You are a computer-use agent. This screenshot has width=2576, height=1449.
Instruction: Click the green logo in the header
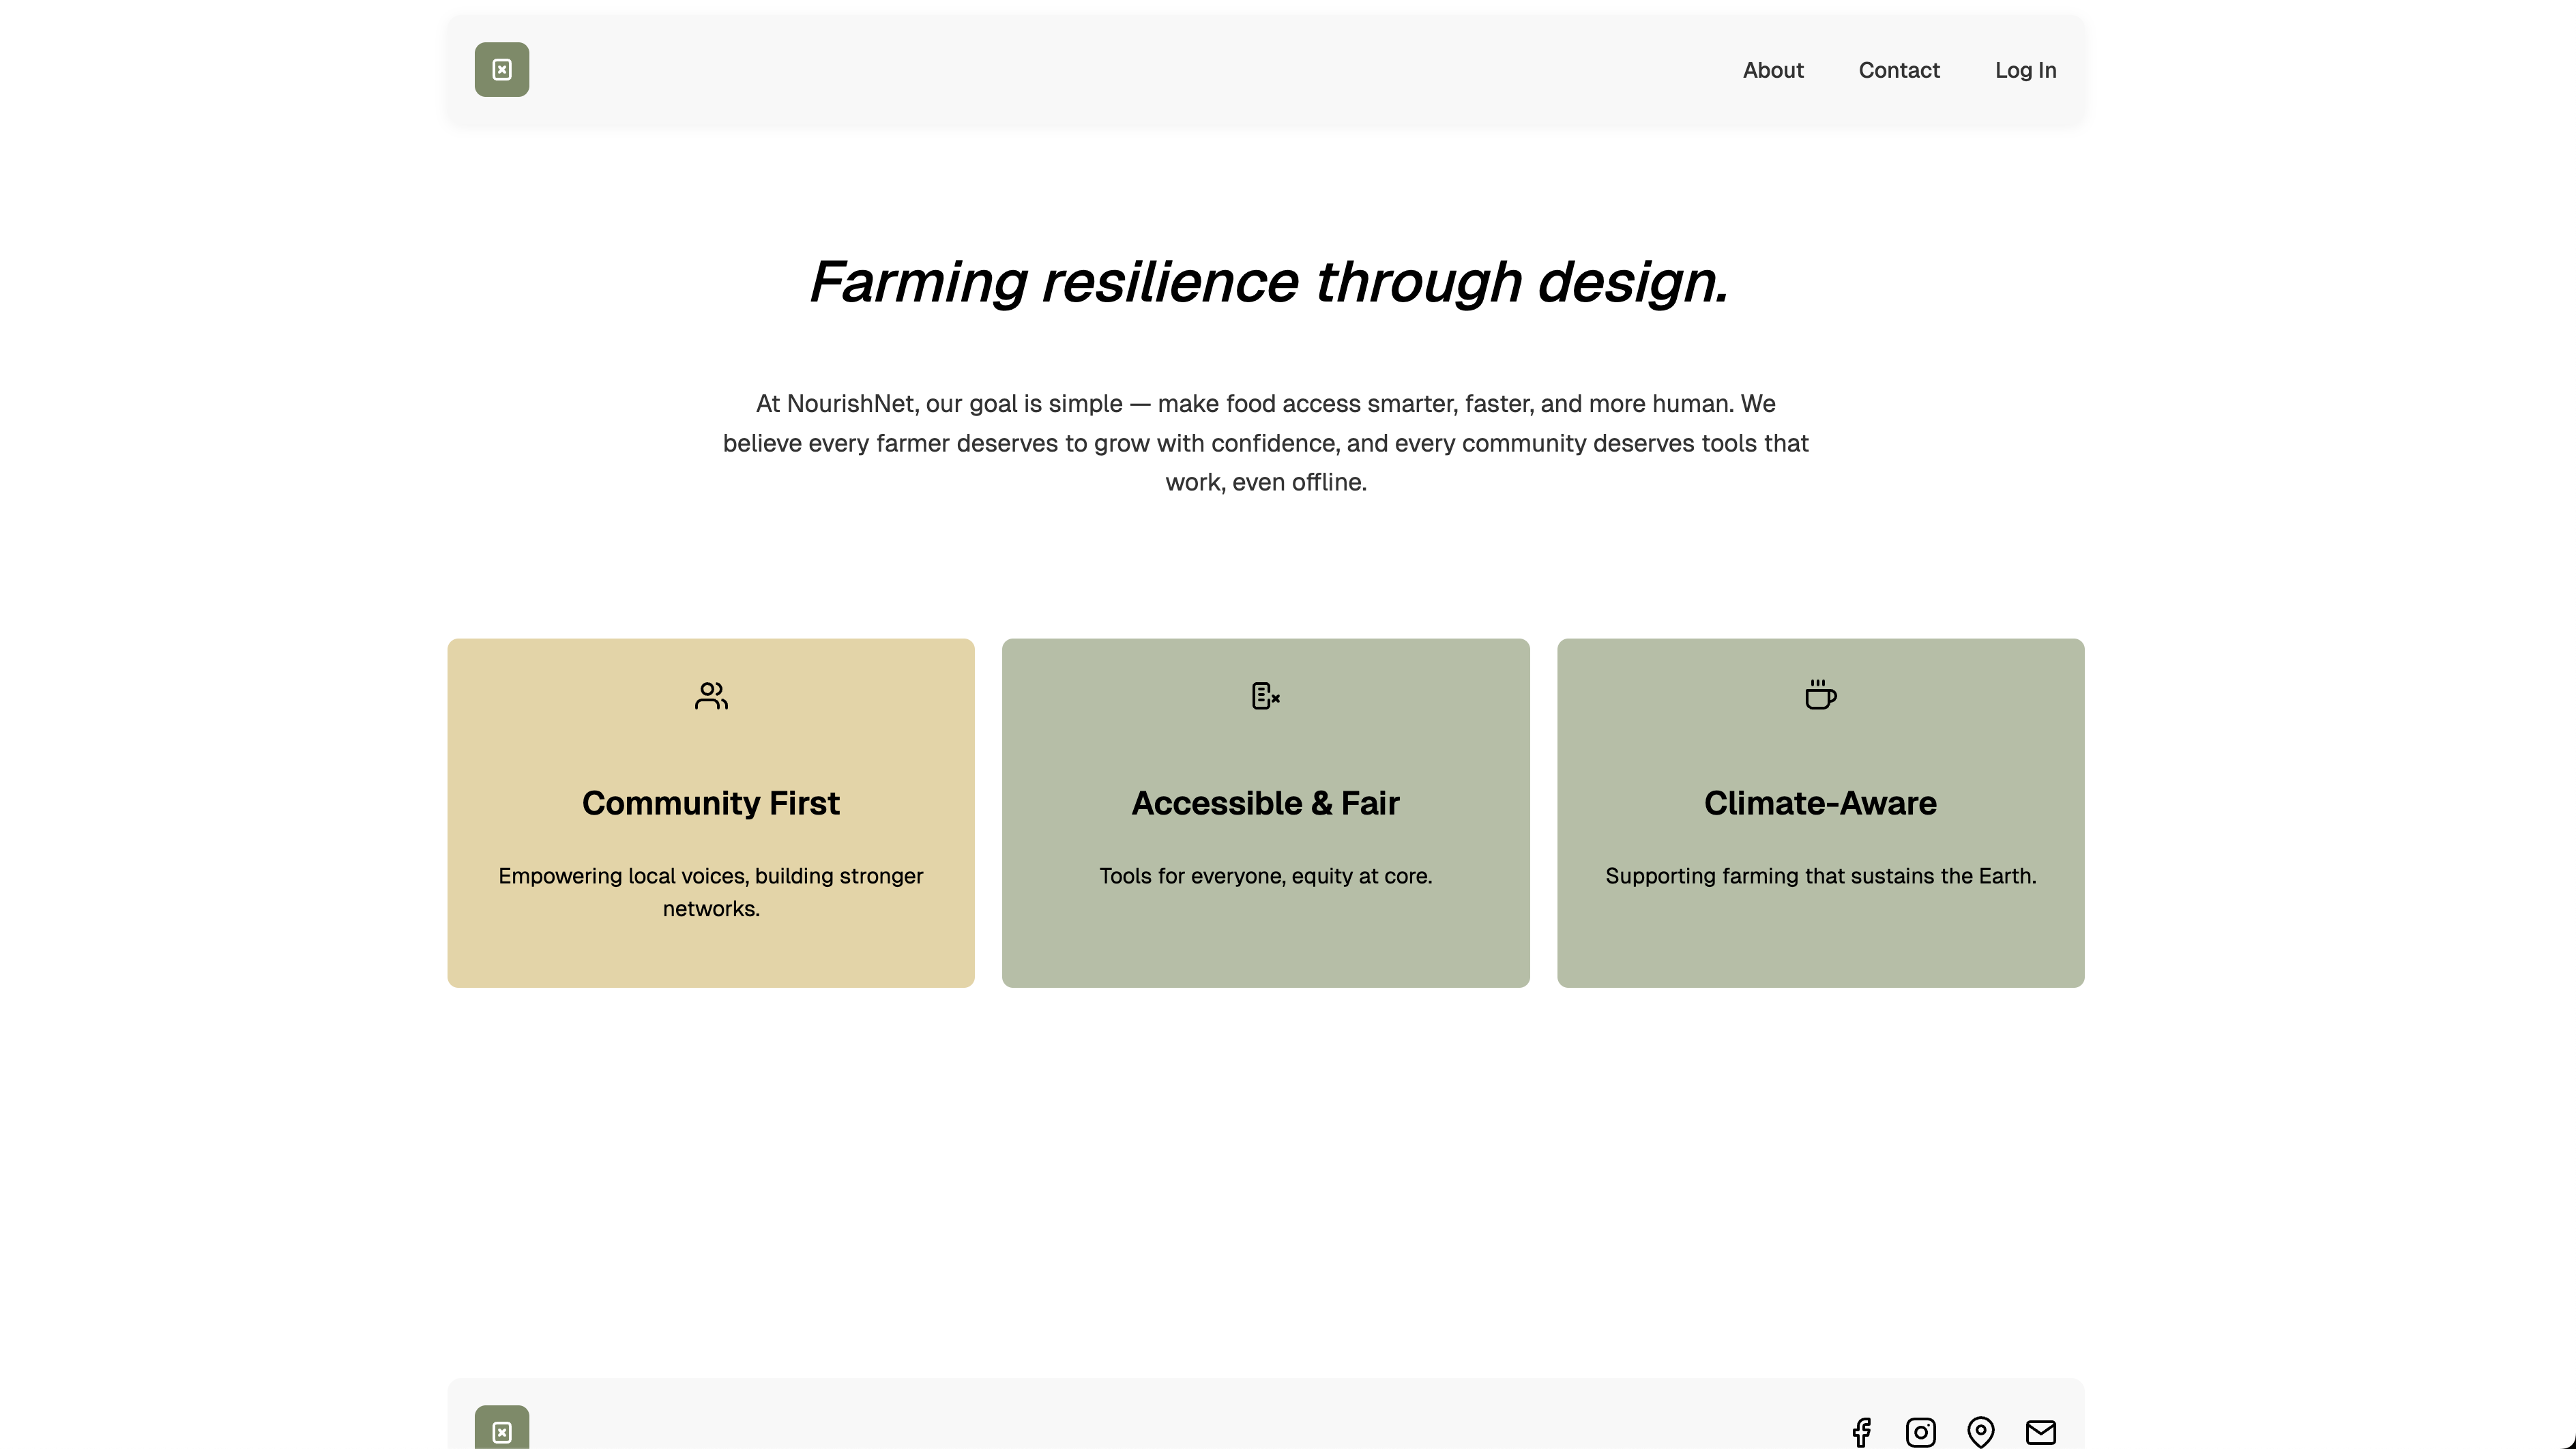click(501, 70)
